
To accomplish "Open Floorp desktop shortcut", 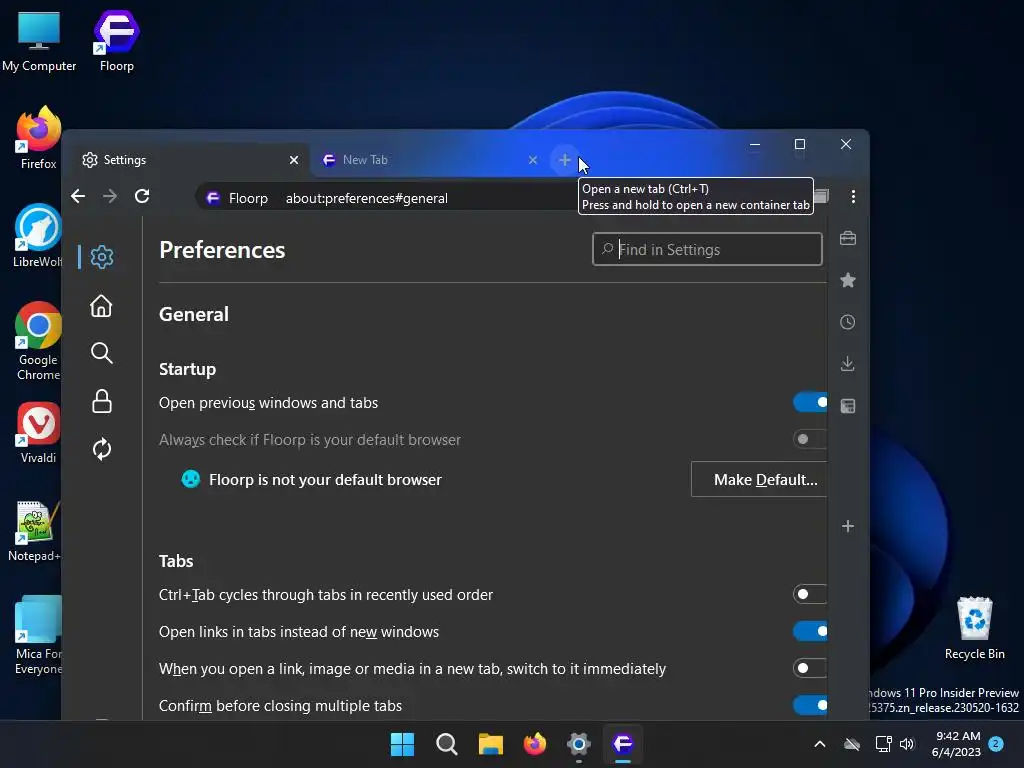I will coord(116,40).
